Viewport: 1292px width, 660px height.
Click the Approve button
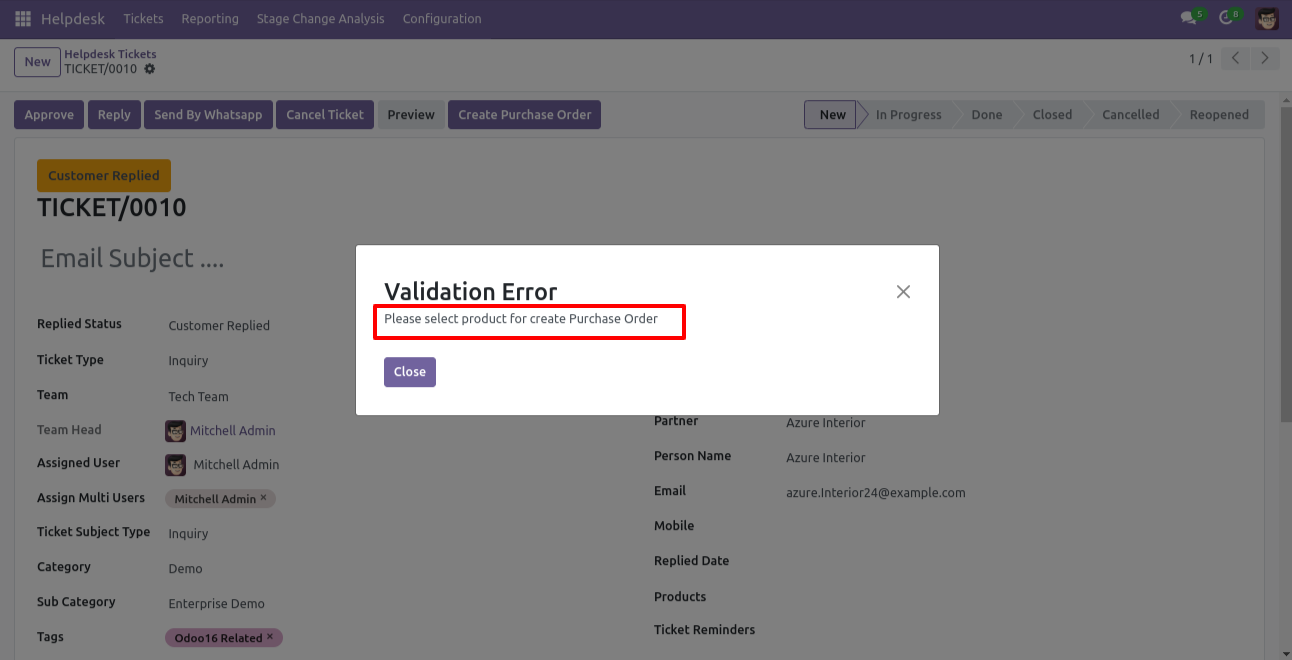point(49,115)
